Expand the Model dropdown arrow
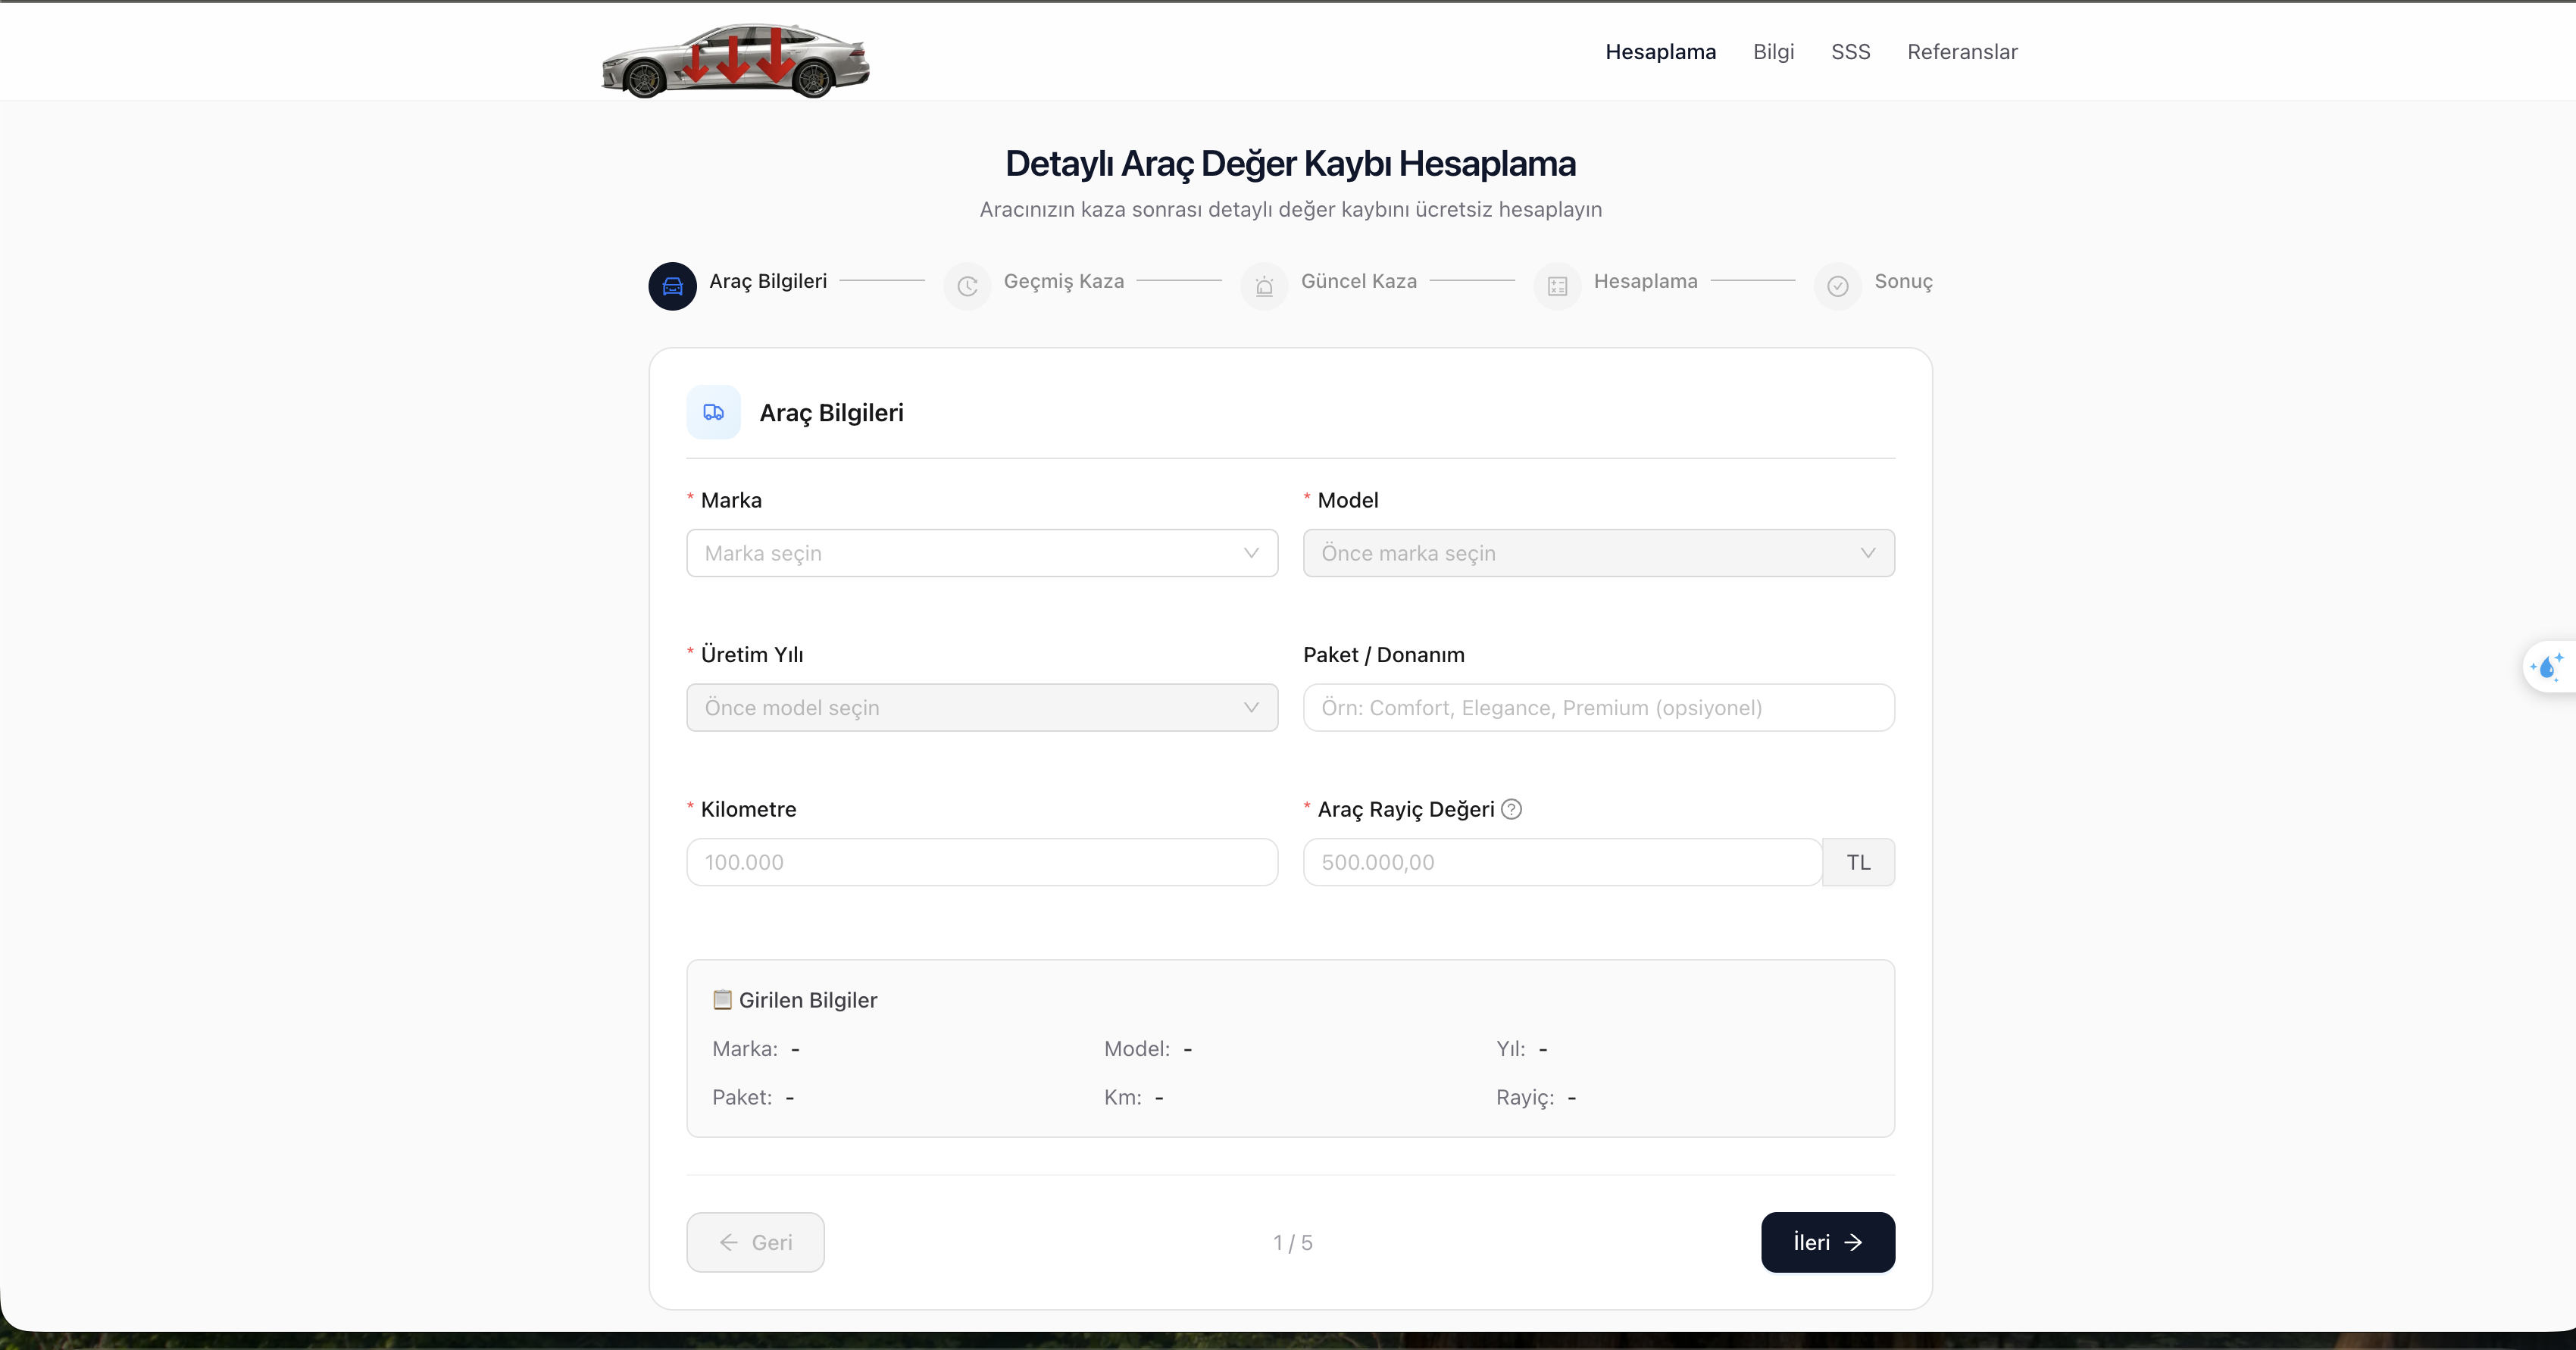Viewport: 2576px width, 1350px height. click(1867, 553)
